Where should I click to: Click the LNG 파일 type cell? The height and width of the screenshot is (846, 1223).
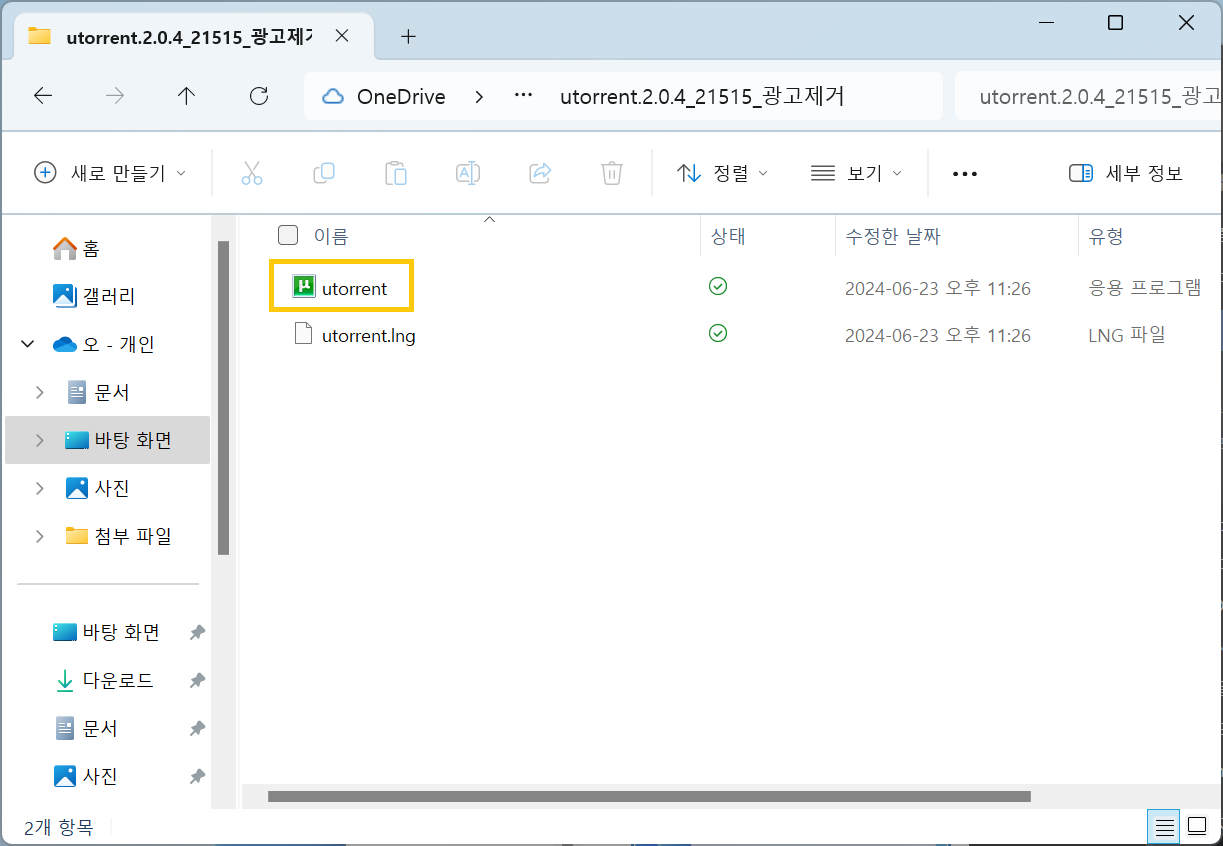1127,335
